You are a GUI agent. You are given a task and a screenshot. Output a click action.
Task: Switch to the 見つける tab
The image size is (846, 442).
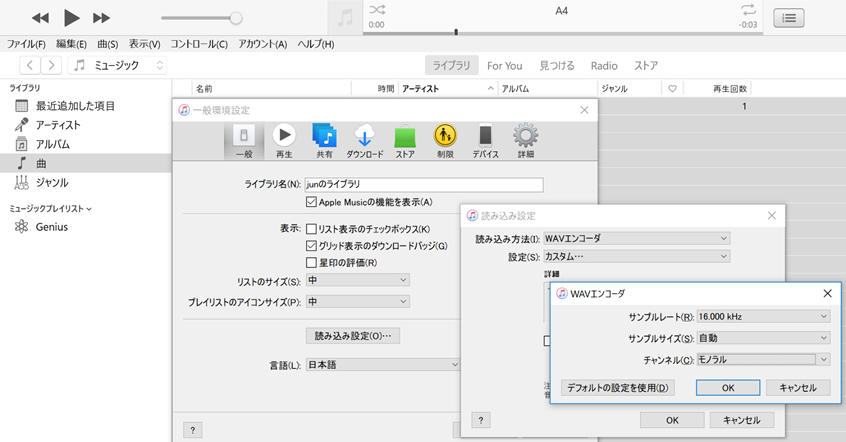[x=557, y=65]
